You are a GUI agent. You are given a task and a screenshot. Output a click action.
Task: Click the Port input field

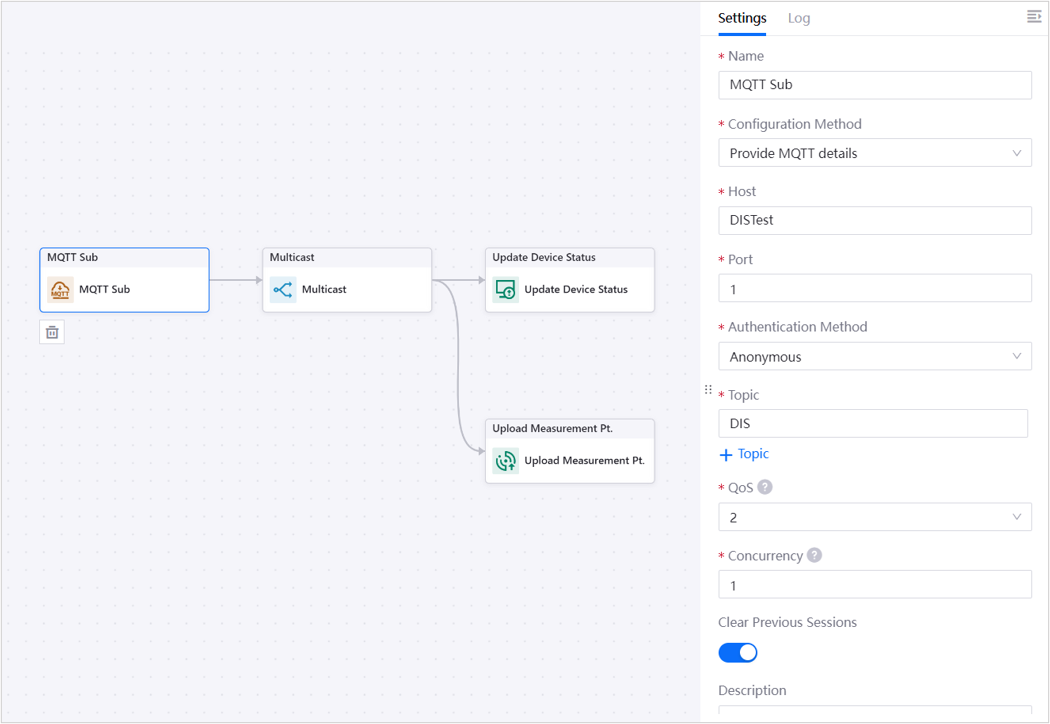click(x=874, y=288)
